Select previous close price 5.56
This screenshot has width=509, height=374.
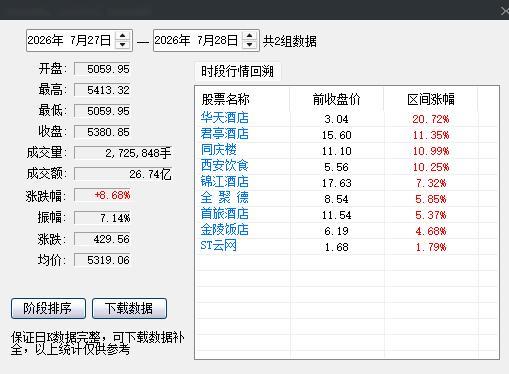(x=337, y=167)
